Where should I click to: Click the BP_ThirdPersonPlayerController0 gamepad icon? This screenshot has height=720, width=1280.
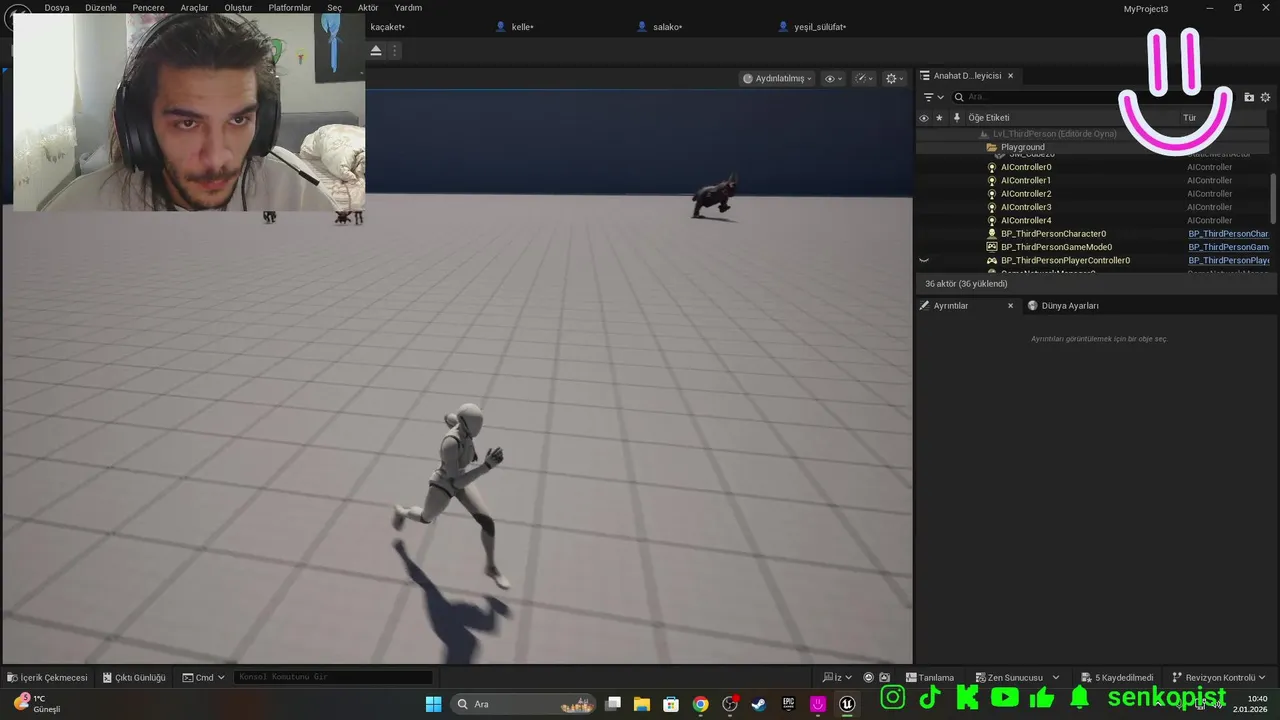click(992, 260)
